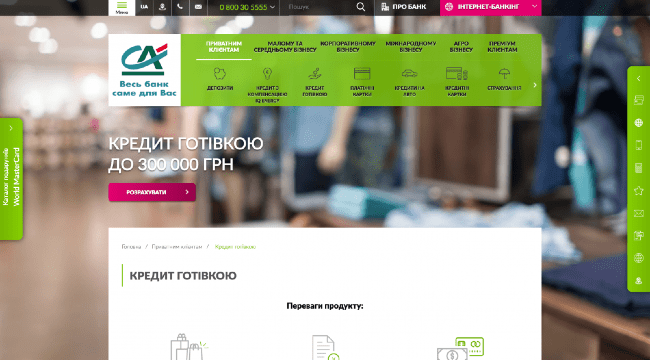Open the ПРО БАНК section
Image resolution: width=650 pixels, height=360 pixels.
click(x=404, y=7)
